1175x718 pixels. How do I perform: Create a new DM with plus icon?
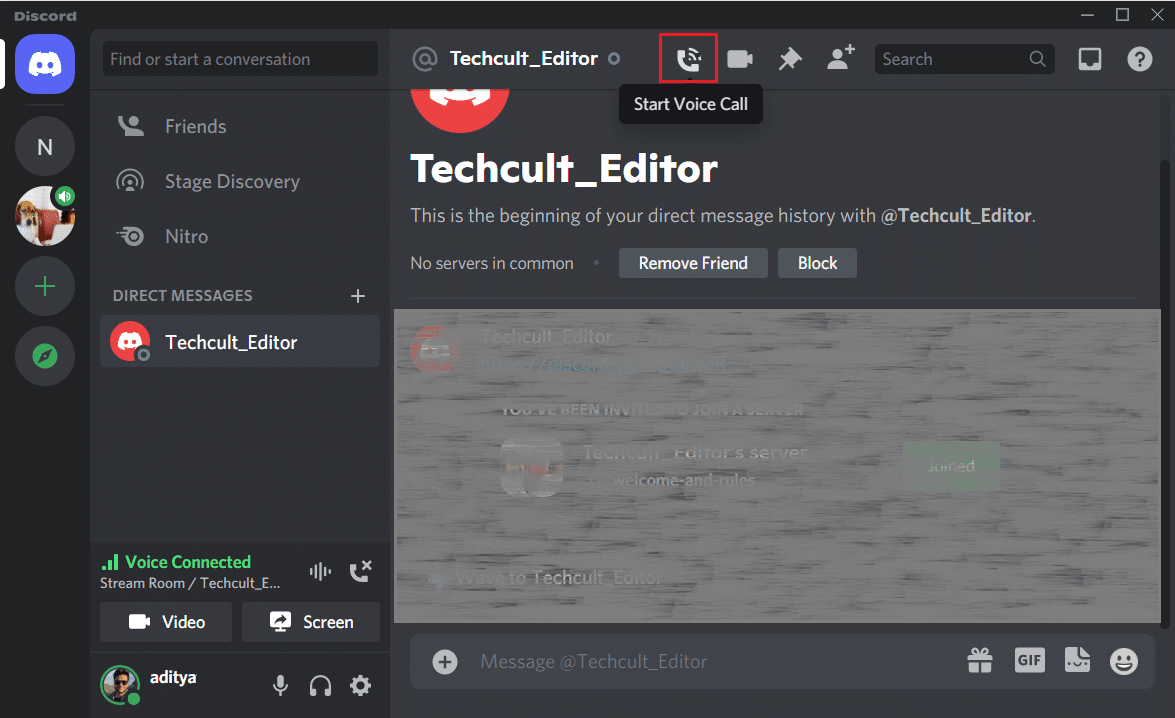(x=358, y=296)
